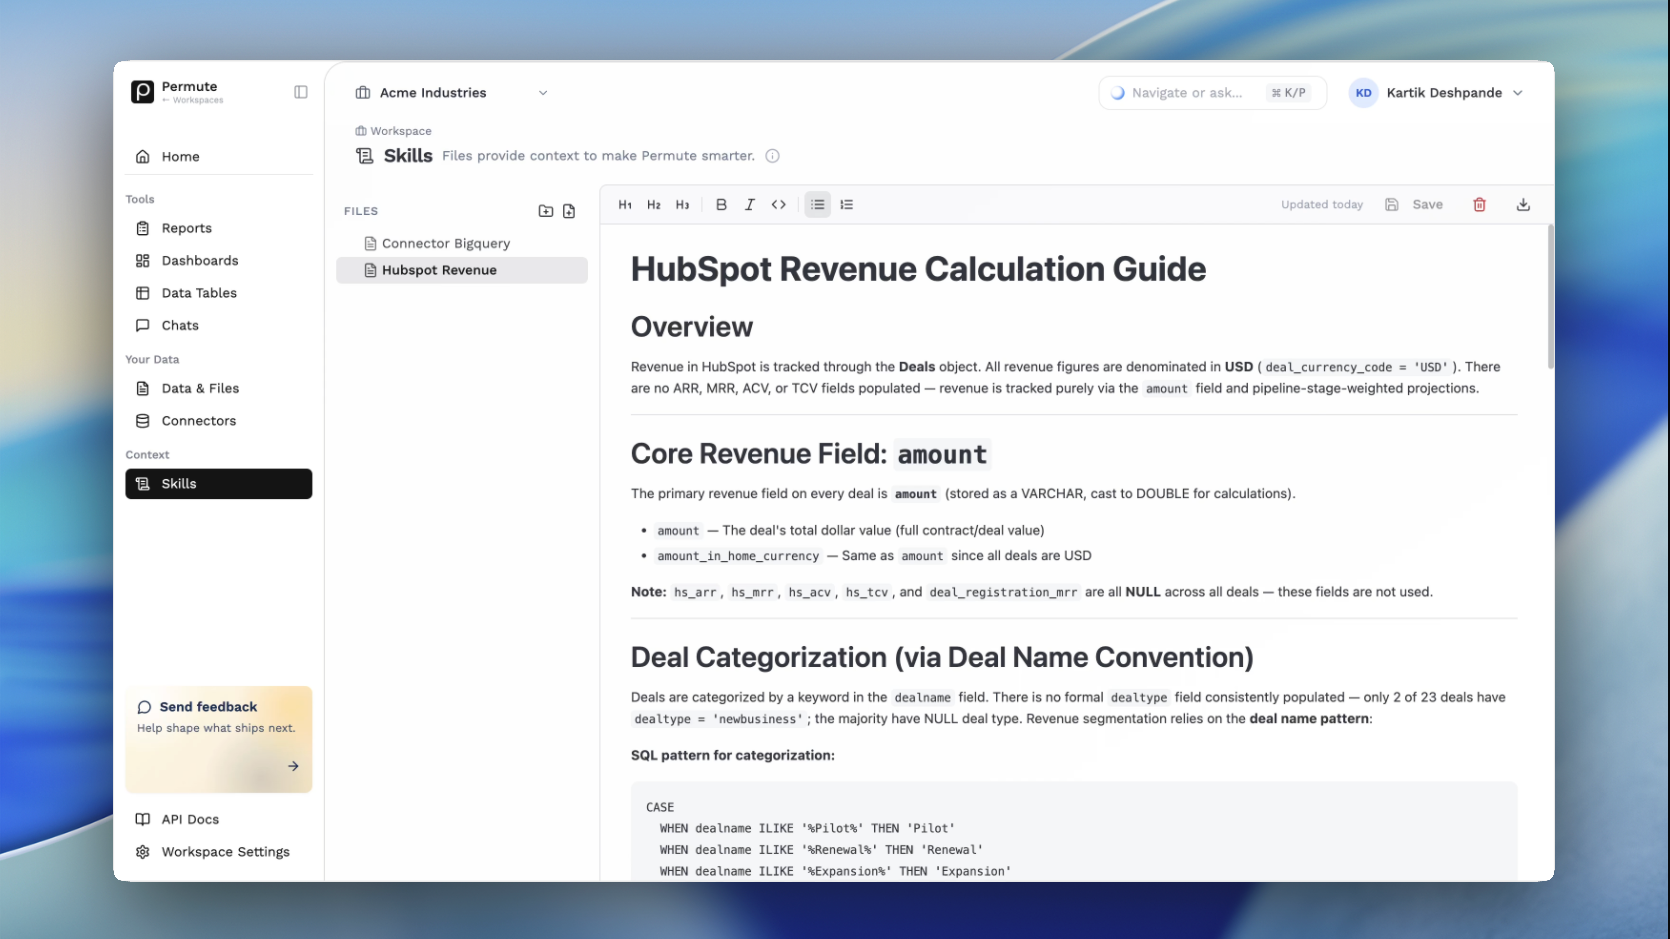Toggle bold formatting
1670x939 pixels.
pyautogui.click(x=721, y=205)
